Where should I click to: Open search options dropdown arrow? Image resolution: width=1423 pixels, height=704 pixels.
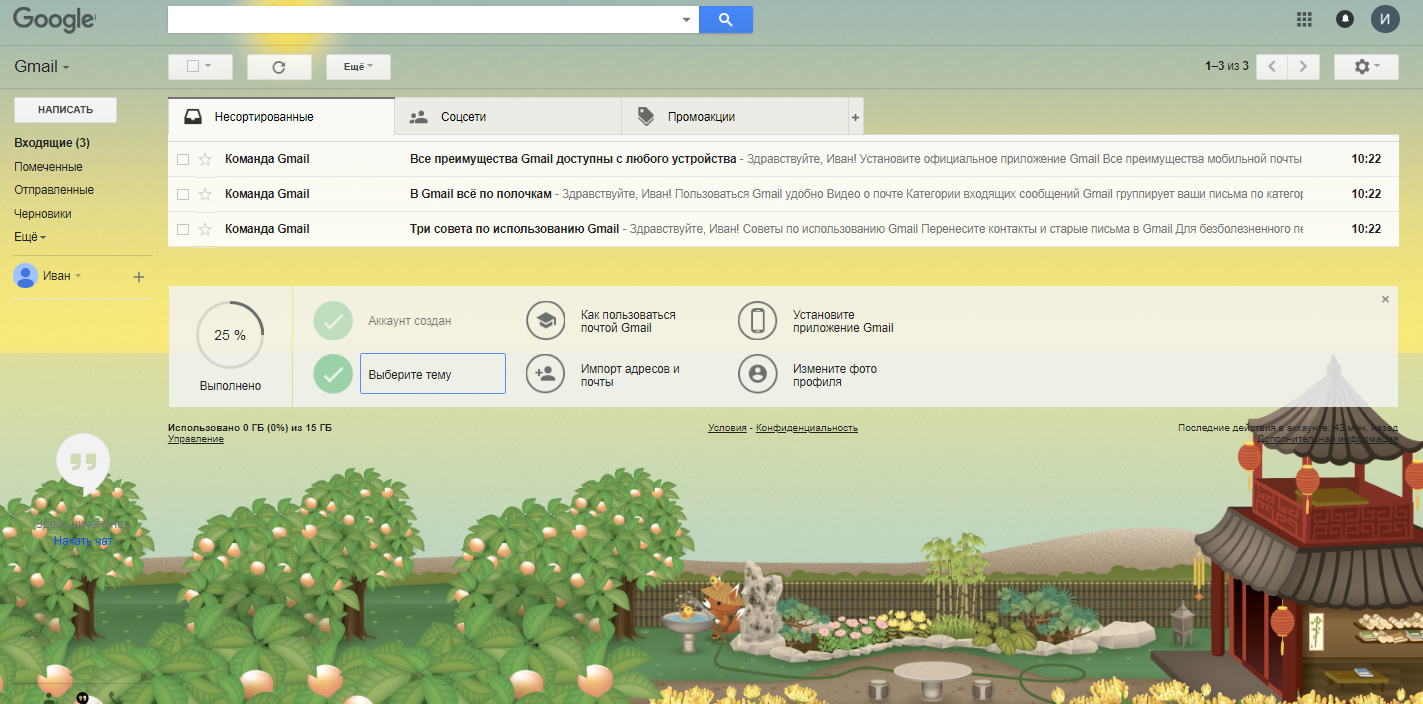tap(686, 19)
